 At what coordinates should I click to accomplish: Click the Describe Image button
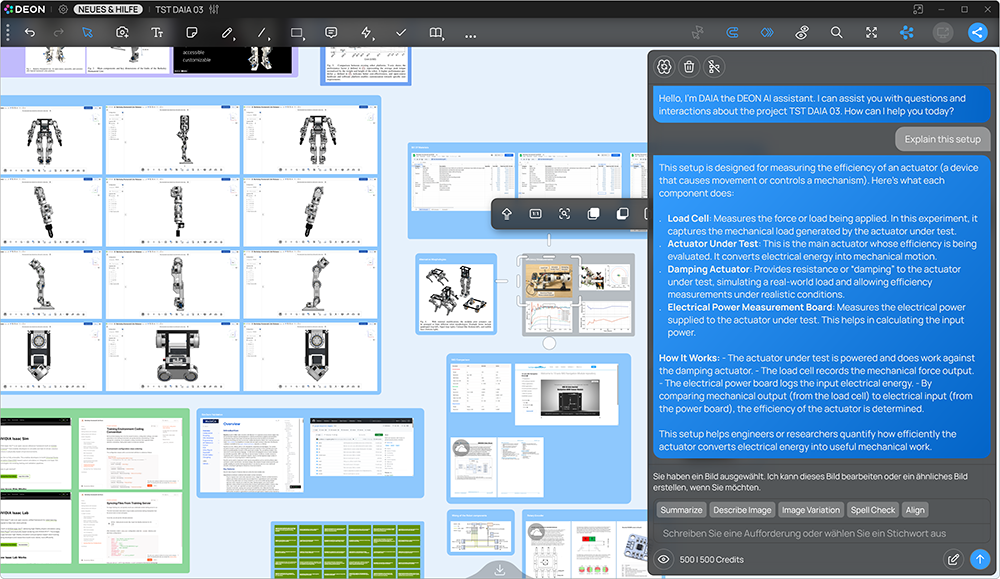742,510
